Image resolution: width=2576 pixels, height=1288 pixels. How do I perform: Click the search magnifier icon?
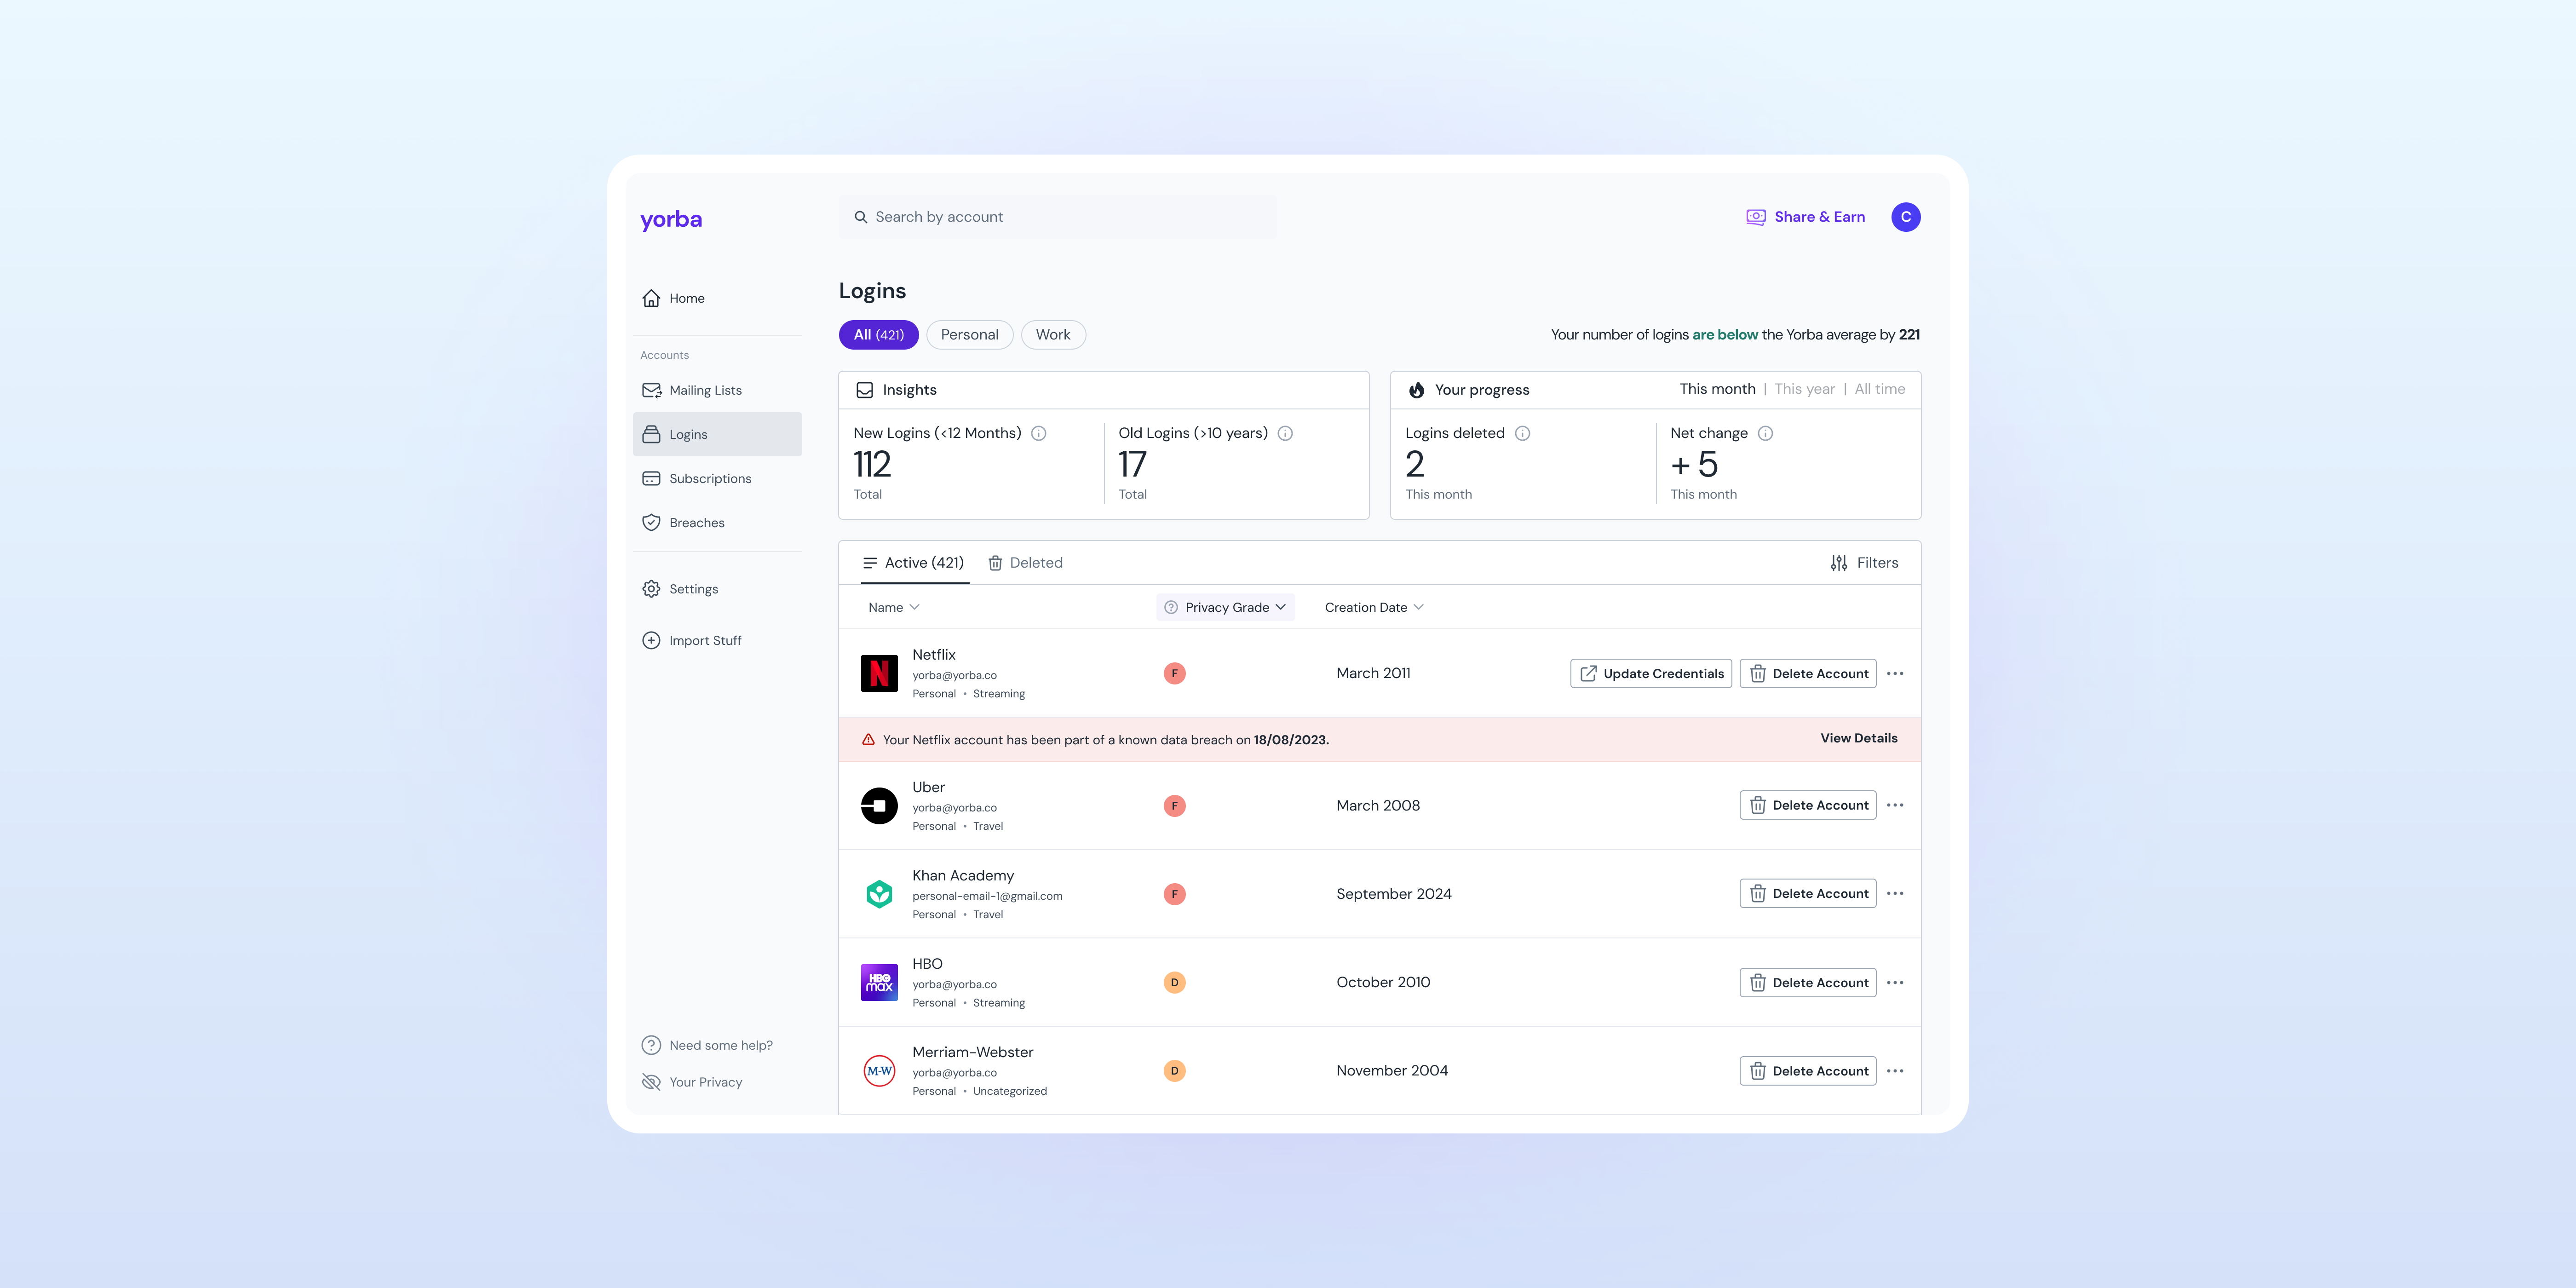point(860,217)
